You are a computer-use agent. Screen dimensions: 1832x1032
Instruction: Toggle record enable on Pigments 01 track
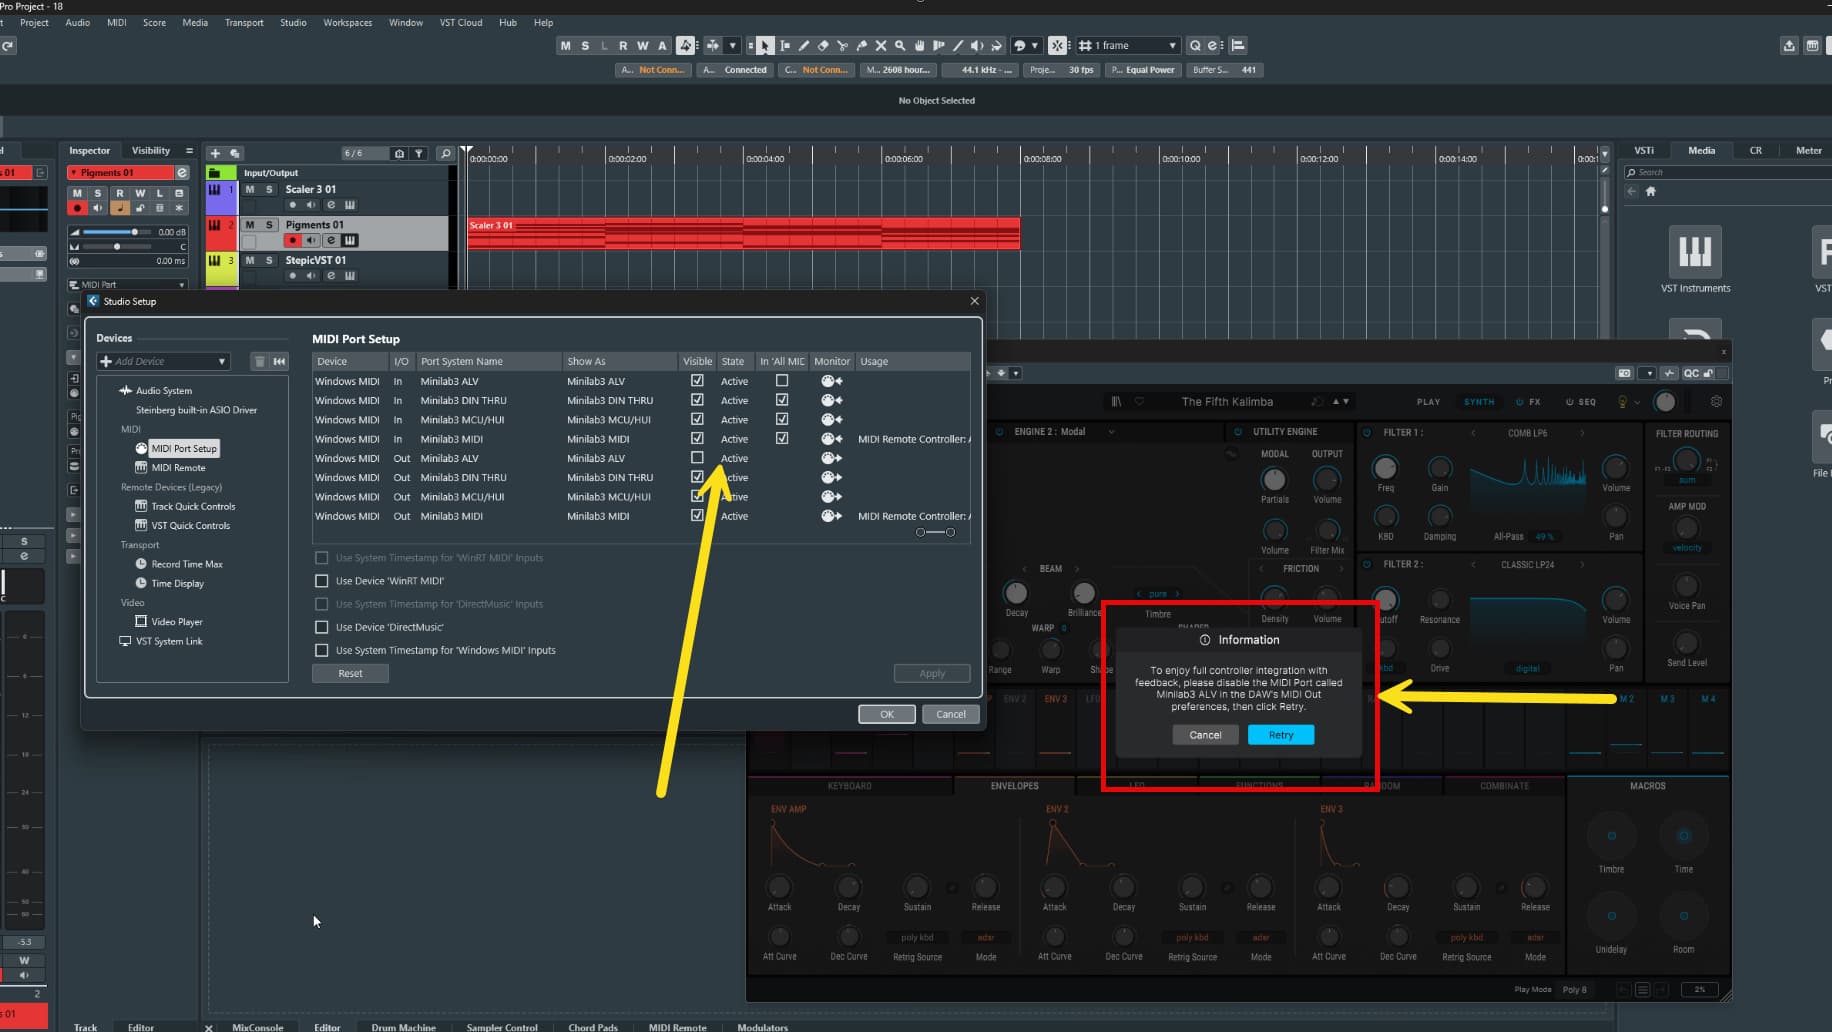point(292,240)
